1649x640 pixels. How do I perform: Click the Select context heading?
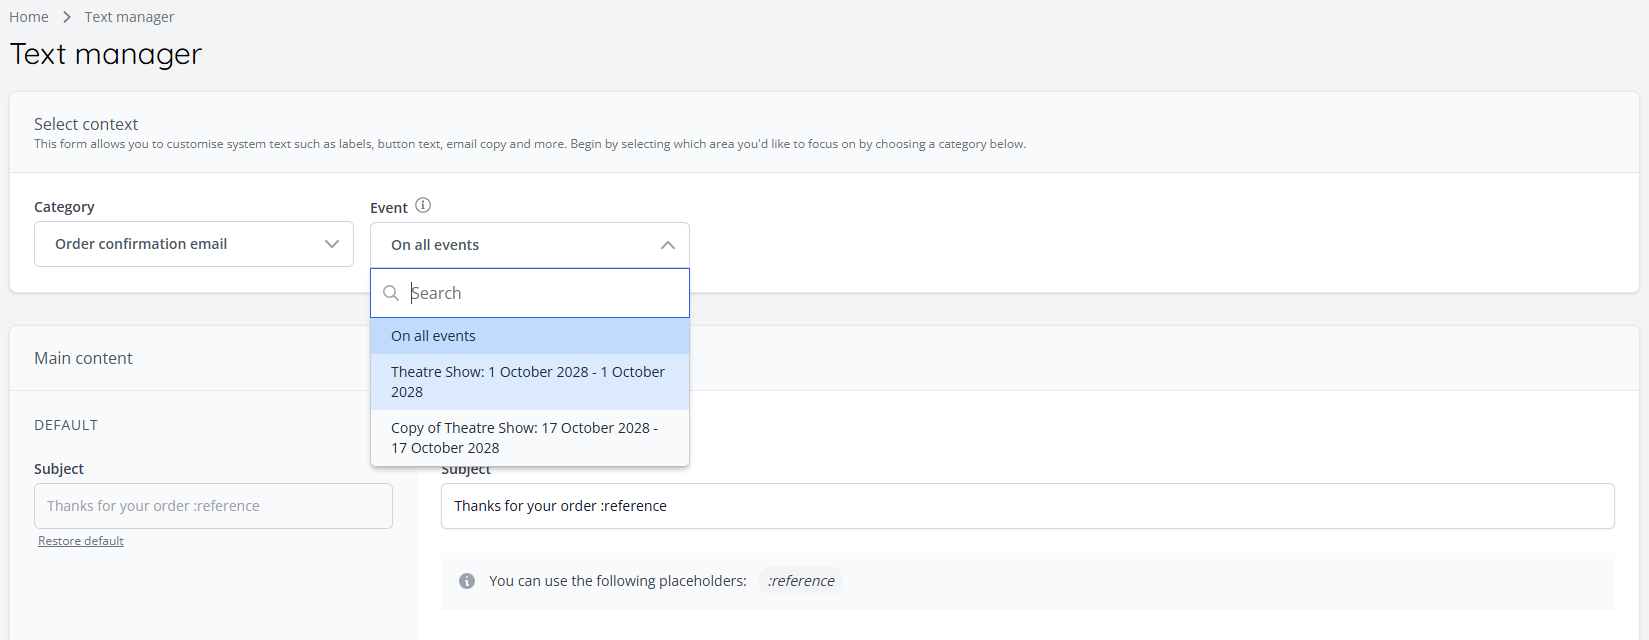(86, 124)
